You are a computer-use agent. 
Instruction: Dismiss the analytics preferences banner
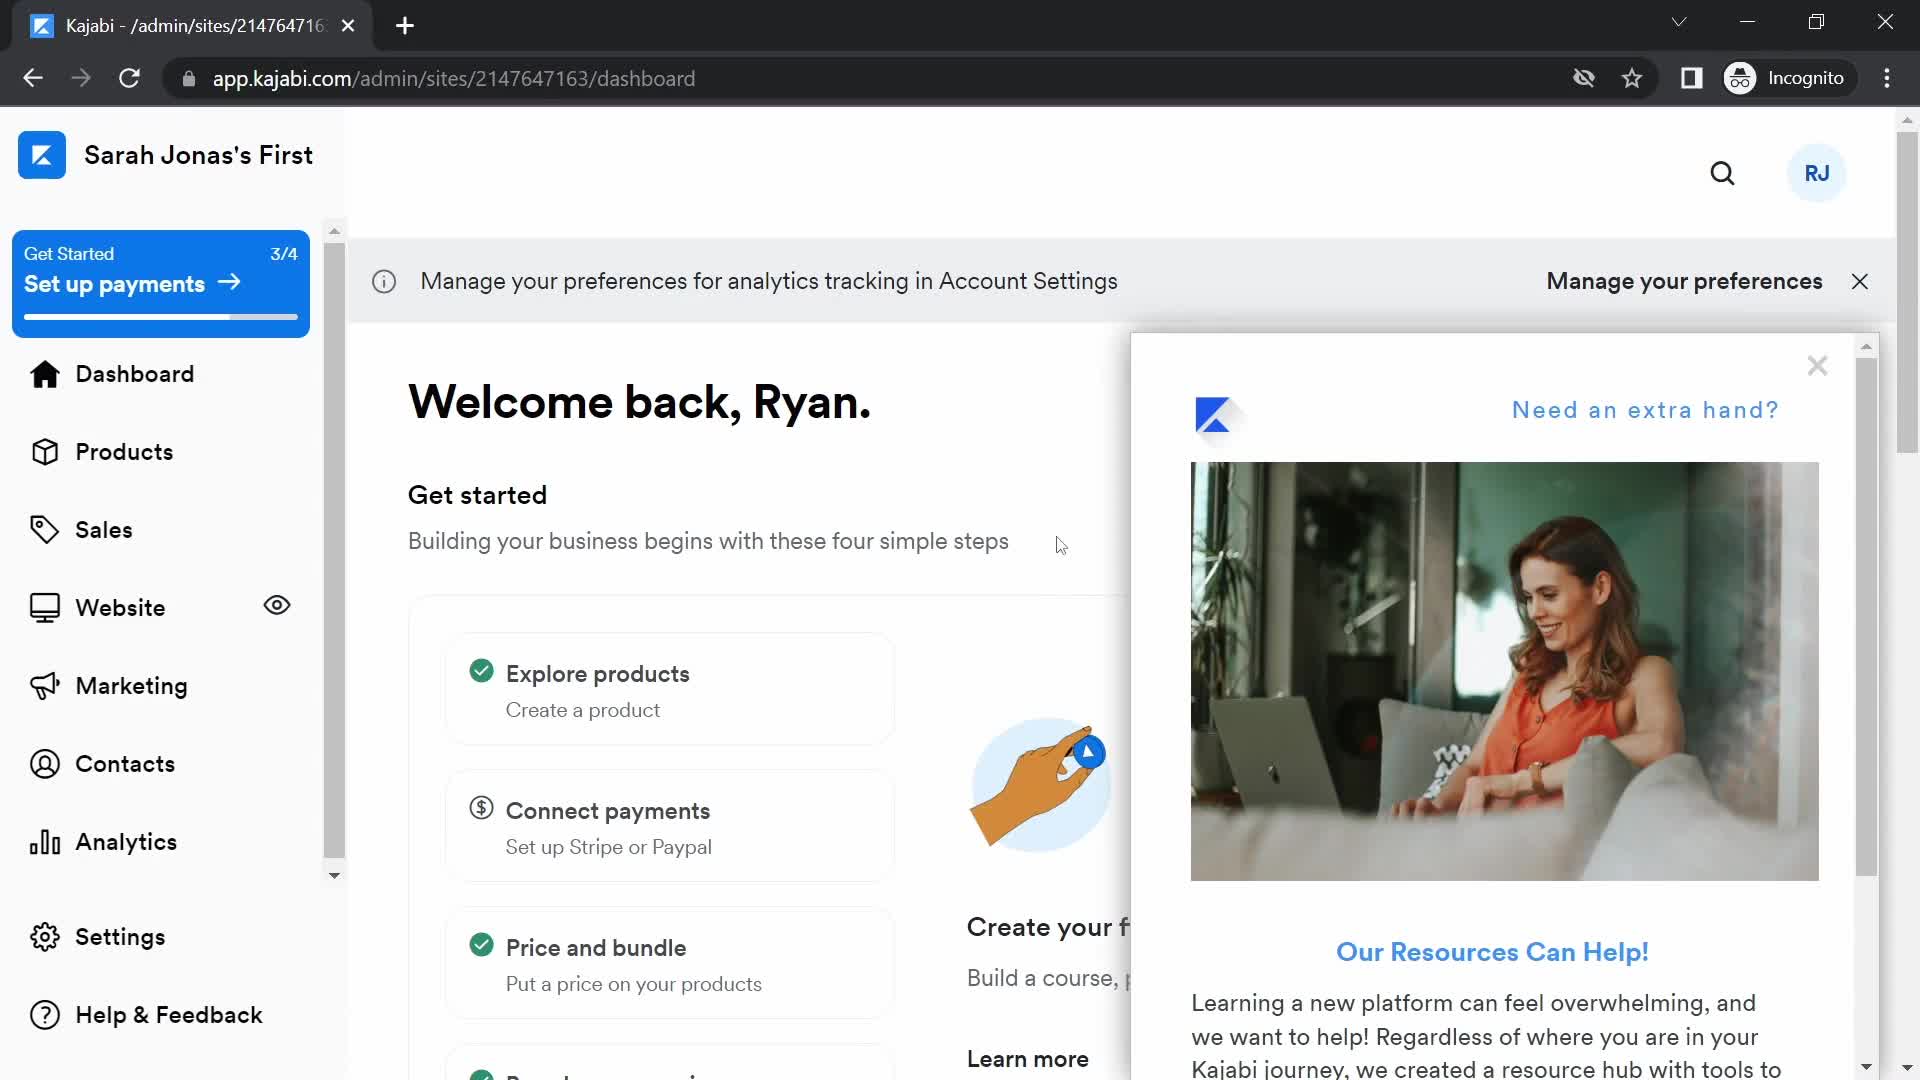1861,281
